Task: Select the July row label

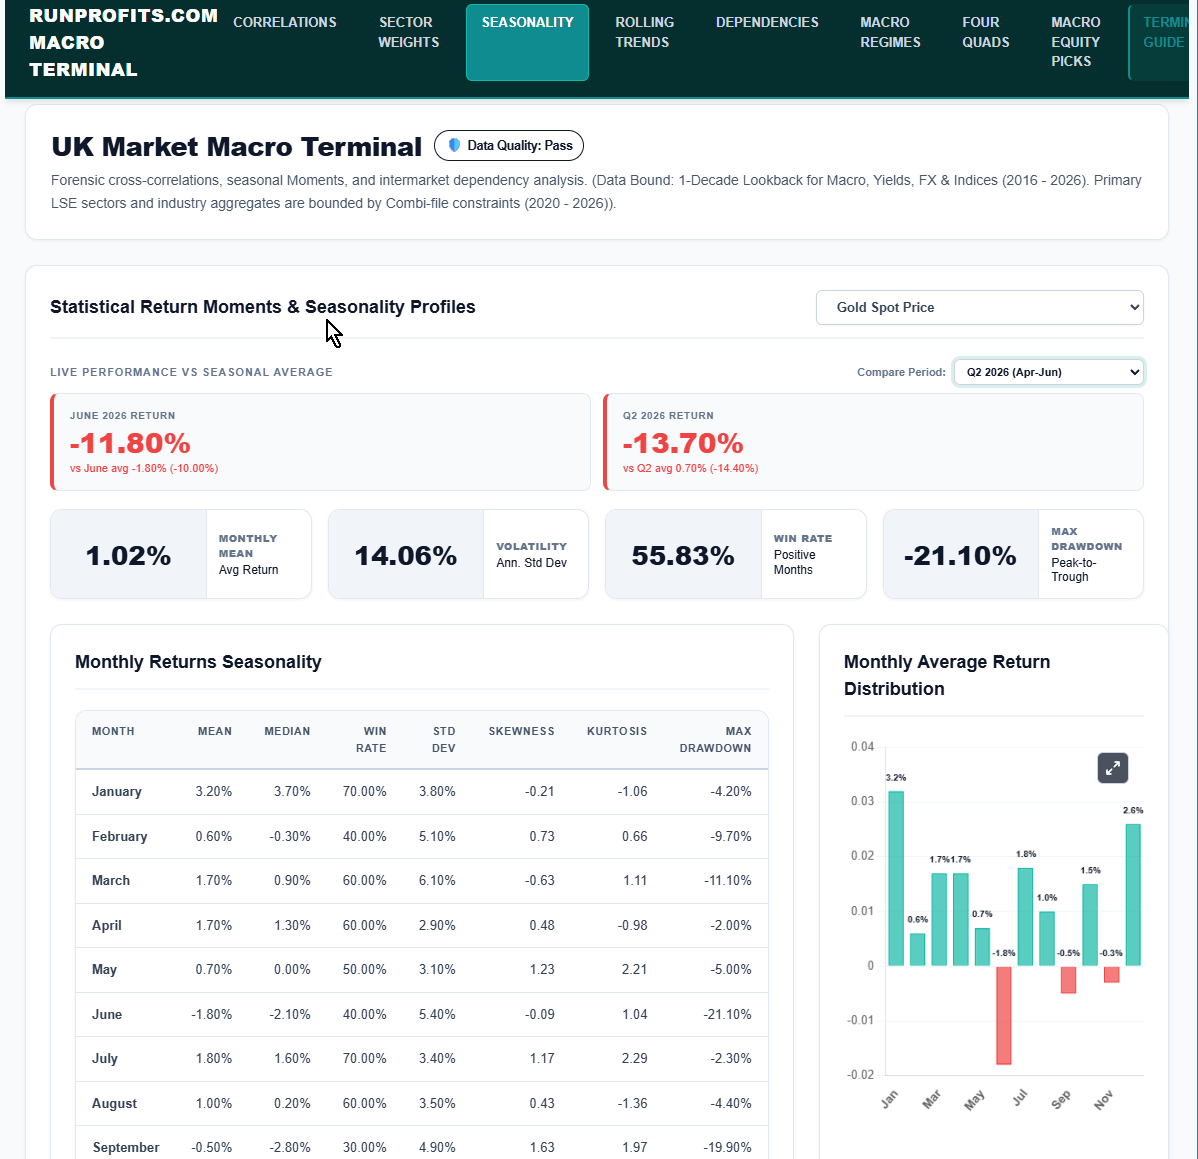Action: [105, 1058]
